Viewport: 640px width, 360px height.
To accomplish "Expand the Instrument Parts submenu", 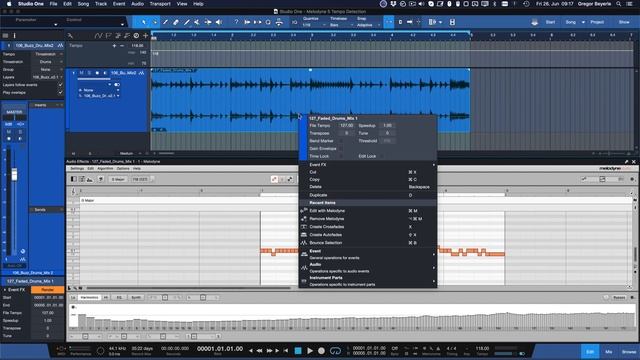I will pos(433,281).
